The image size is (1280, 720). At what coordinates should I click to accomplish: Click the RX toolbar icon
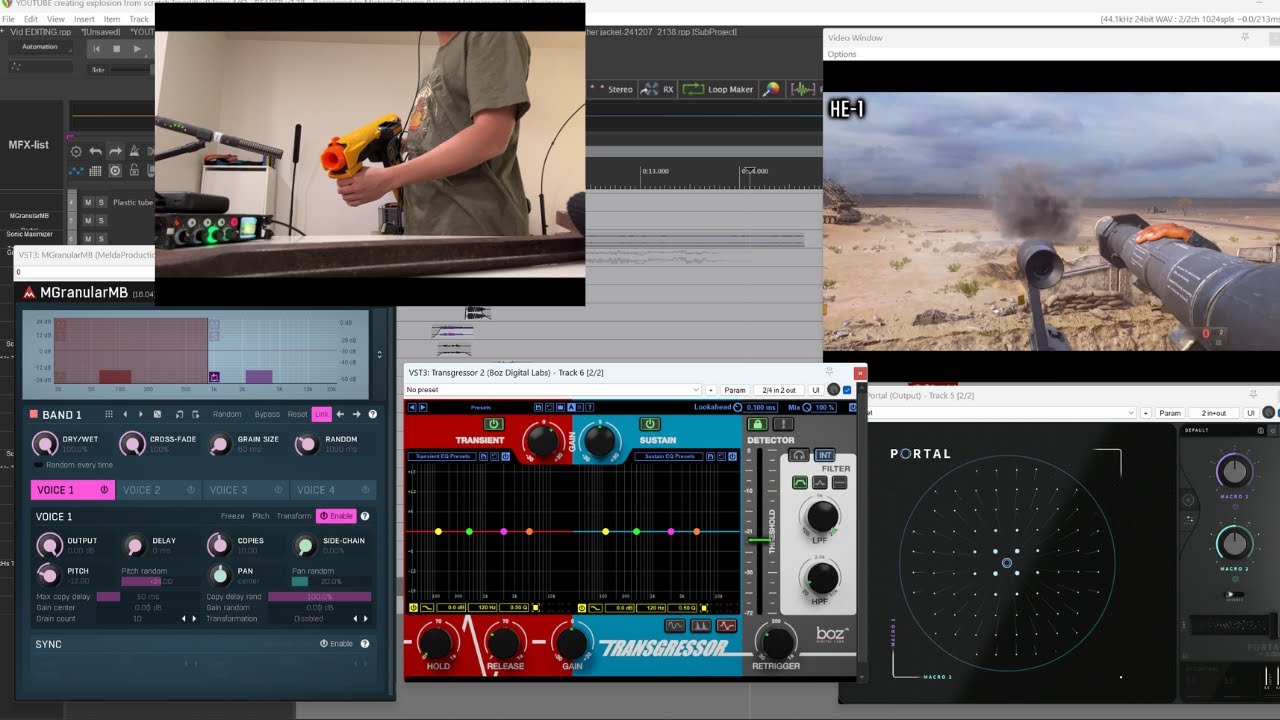tap(657, 89)
